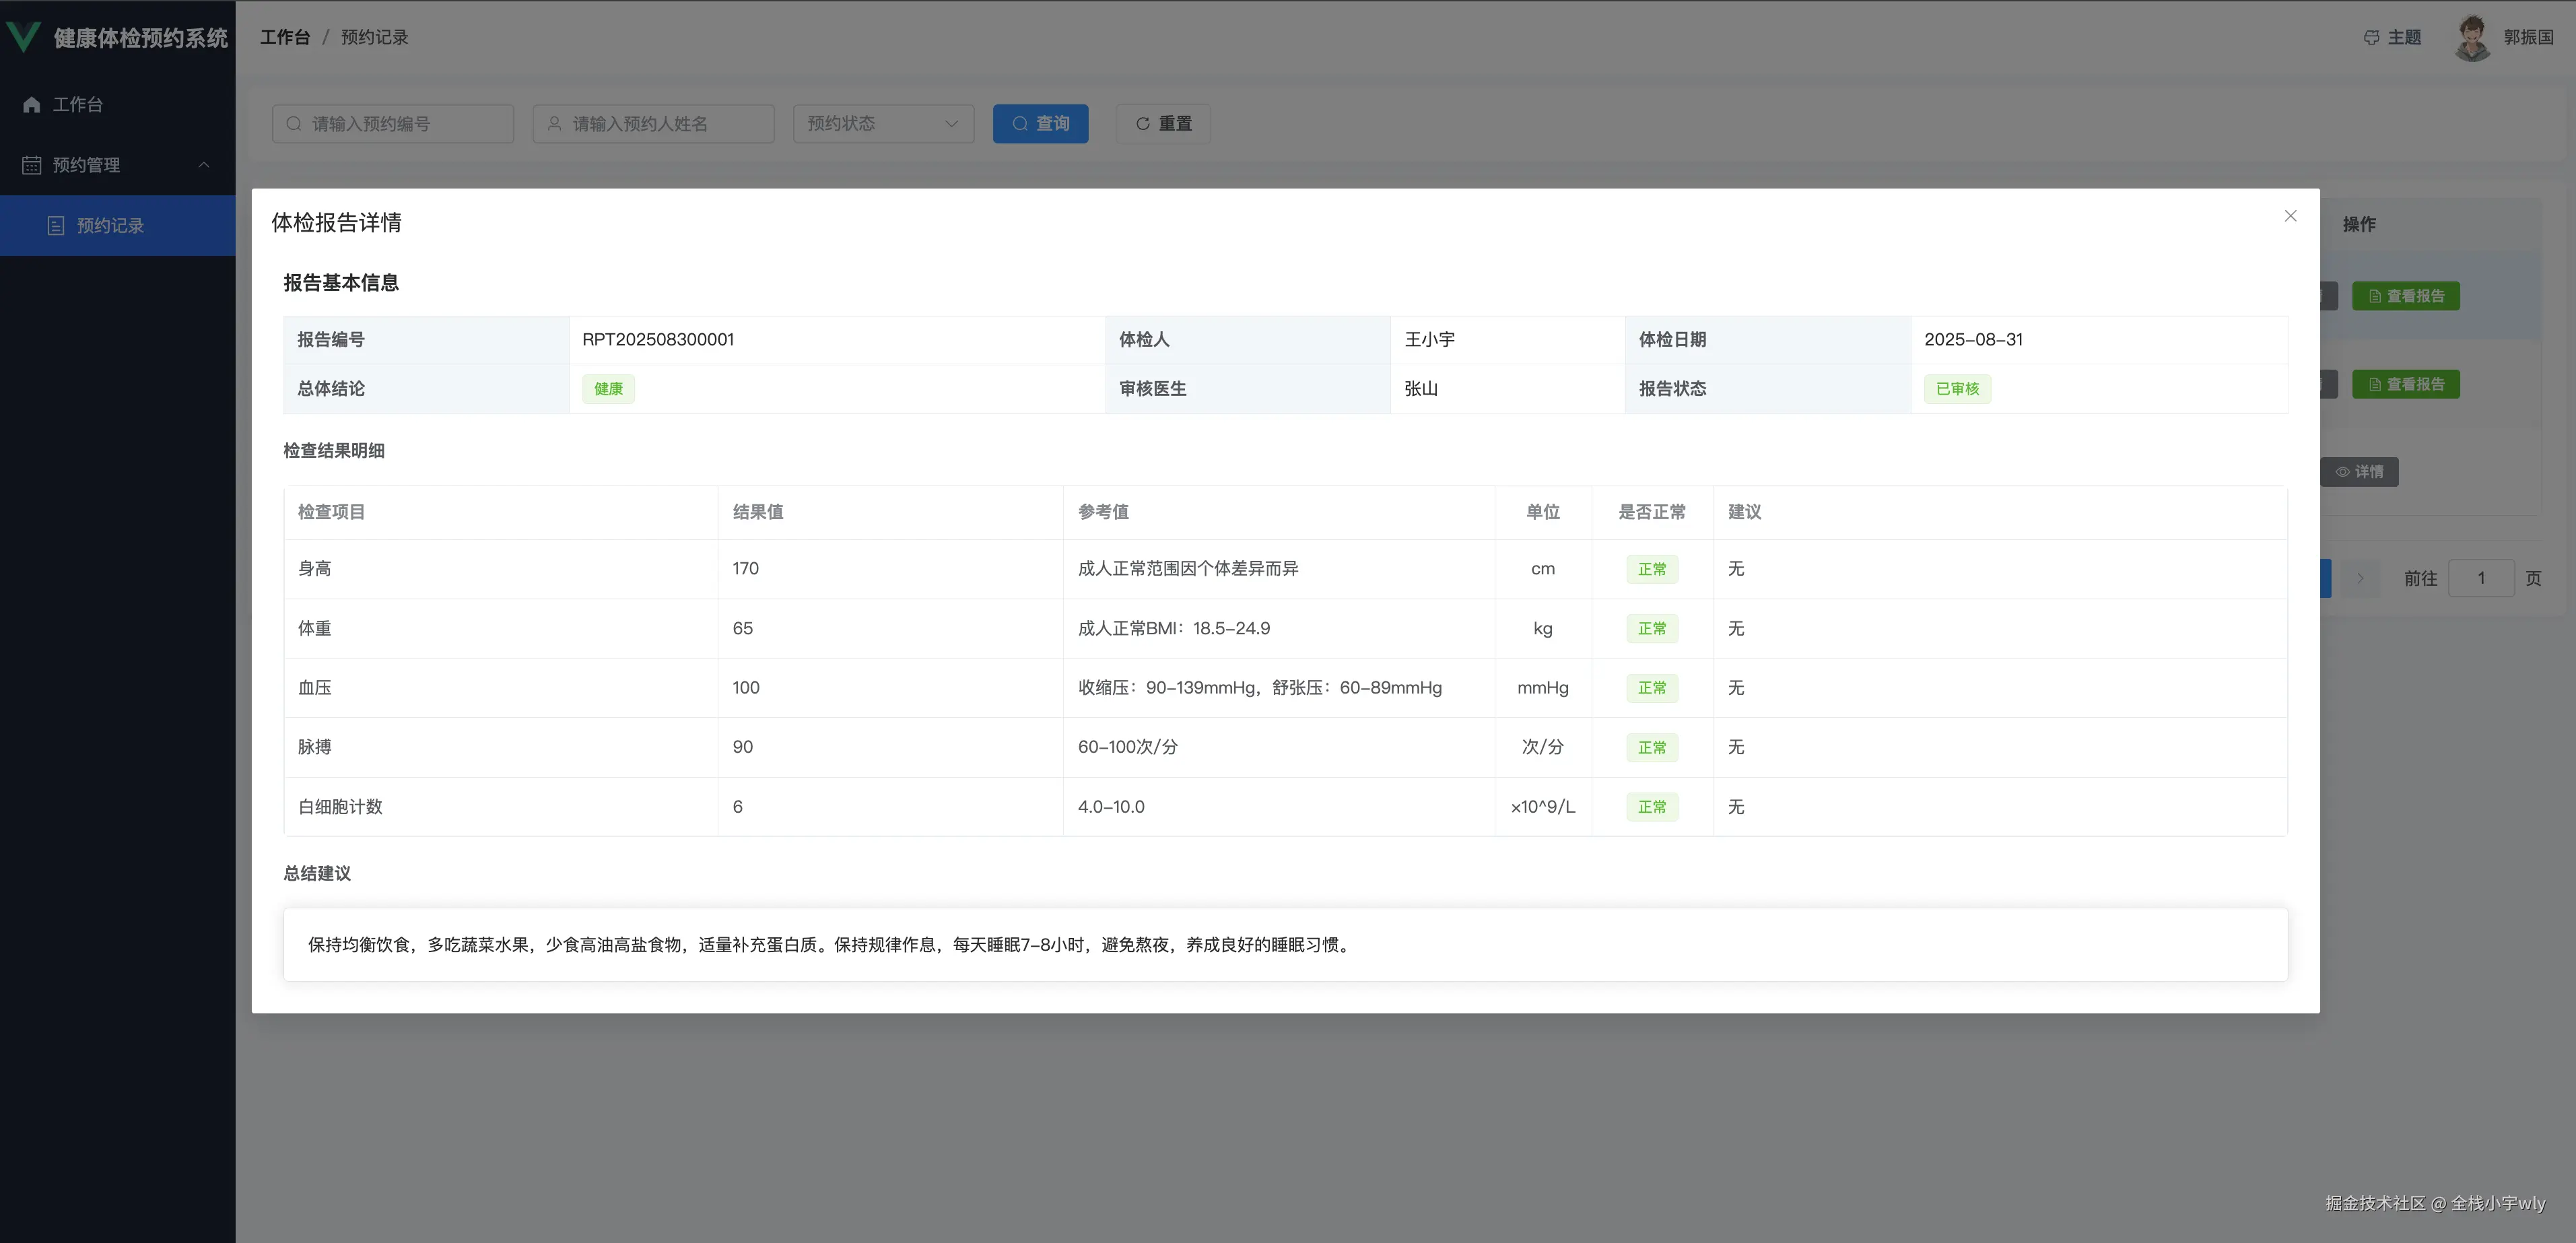The height and width of the screenshot is (1243, 2576).
Task: Click the gray 详情 button with eye icon
Action: [x=2359, y=472]
